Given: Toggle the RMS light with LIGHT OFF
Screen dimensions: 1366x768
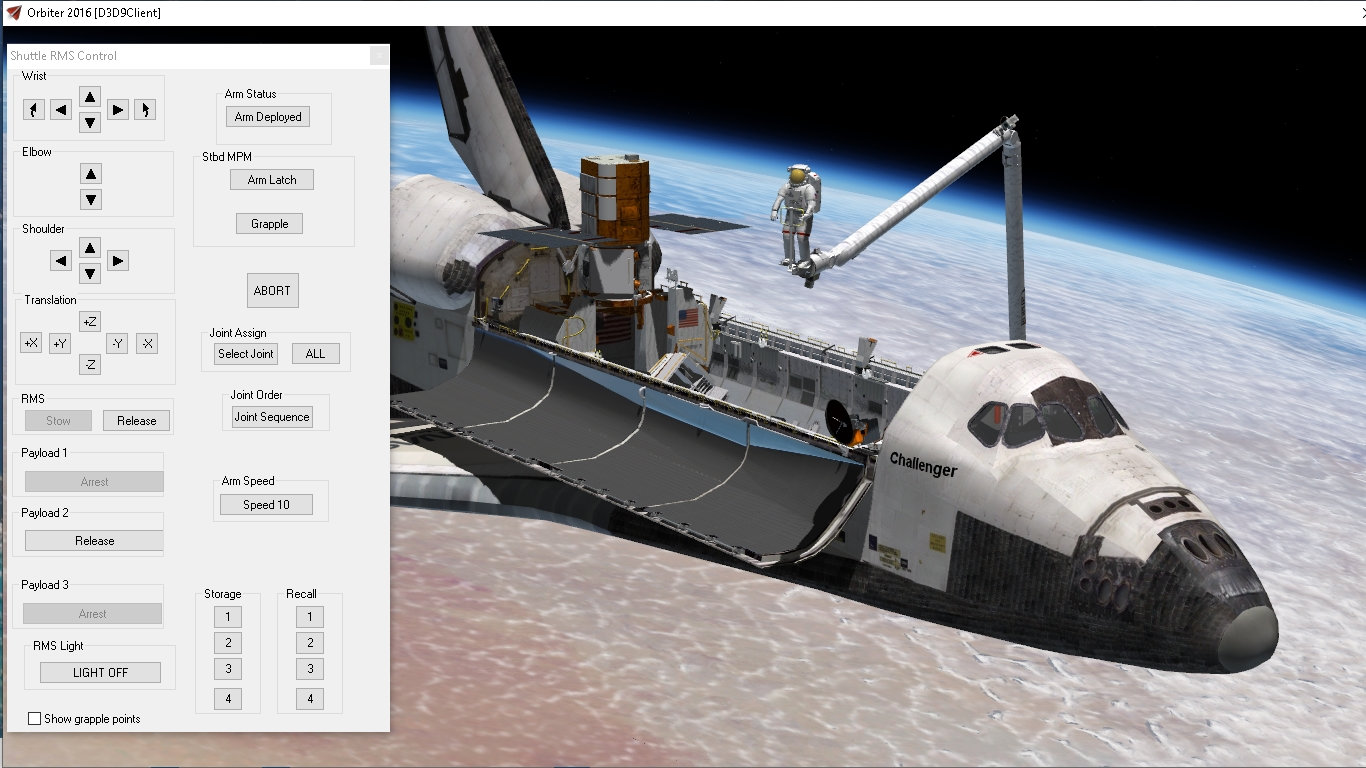Looking at the screenshot, I should pos(100,673).
